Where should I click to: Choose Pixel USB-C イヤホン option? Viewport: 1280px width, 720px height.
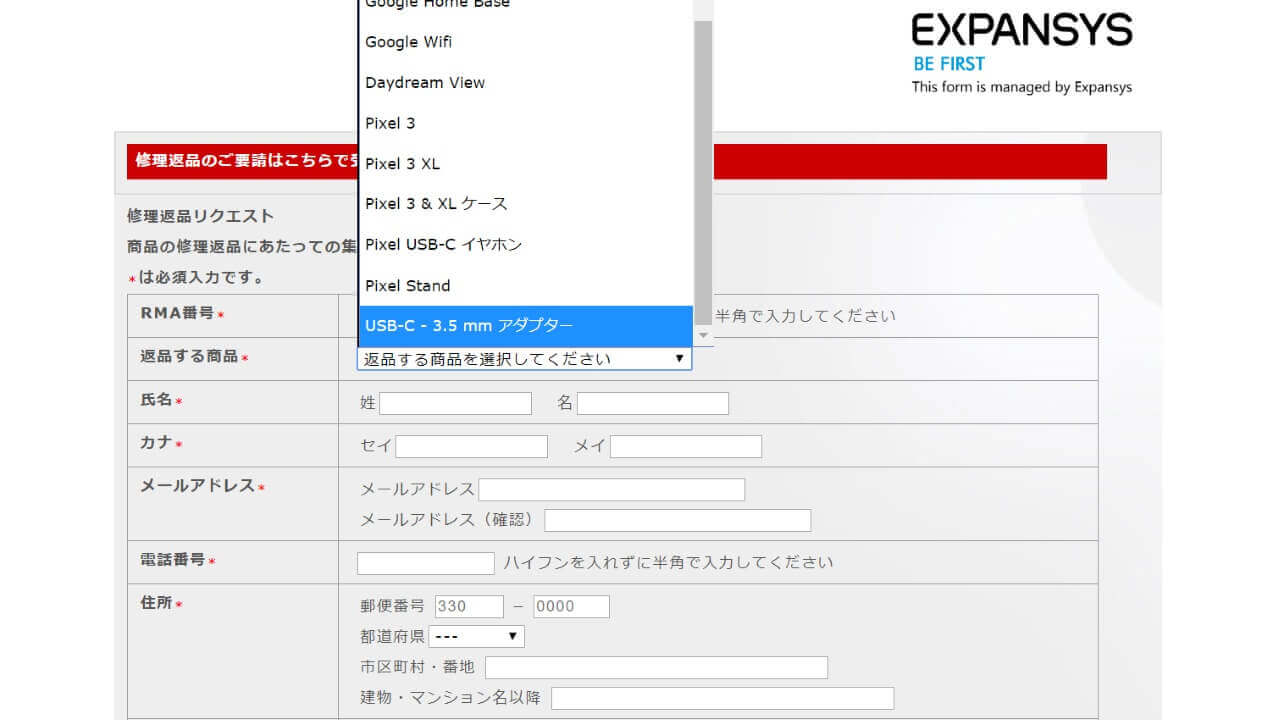443,245
